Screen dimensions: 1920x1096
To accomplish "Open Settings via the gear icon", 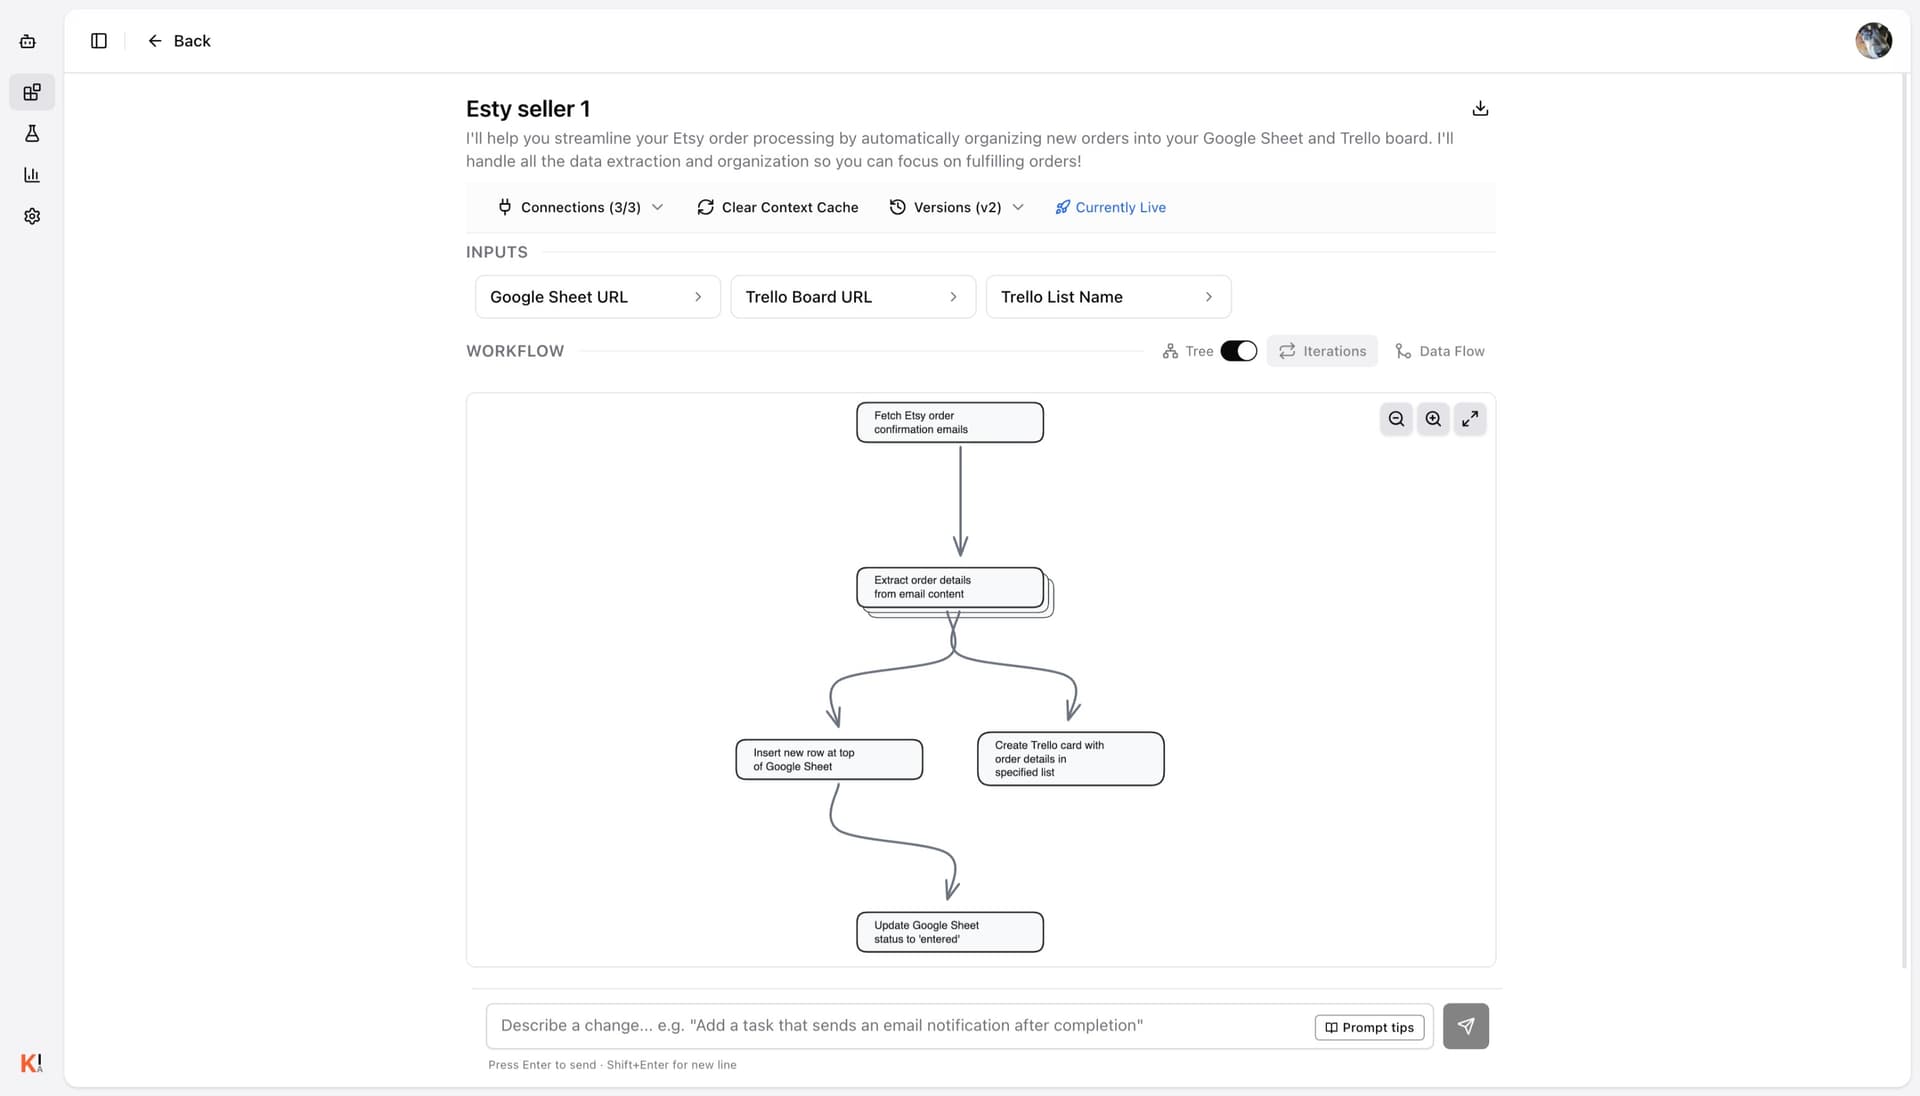I will point(32,216).
